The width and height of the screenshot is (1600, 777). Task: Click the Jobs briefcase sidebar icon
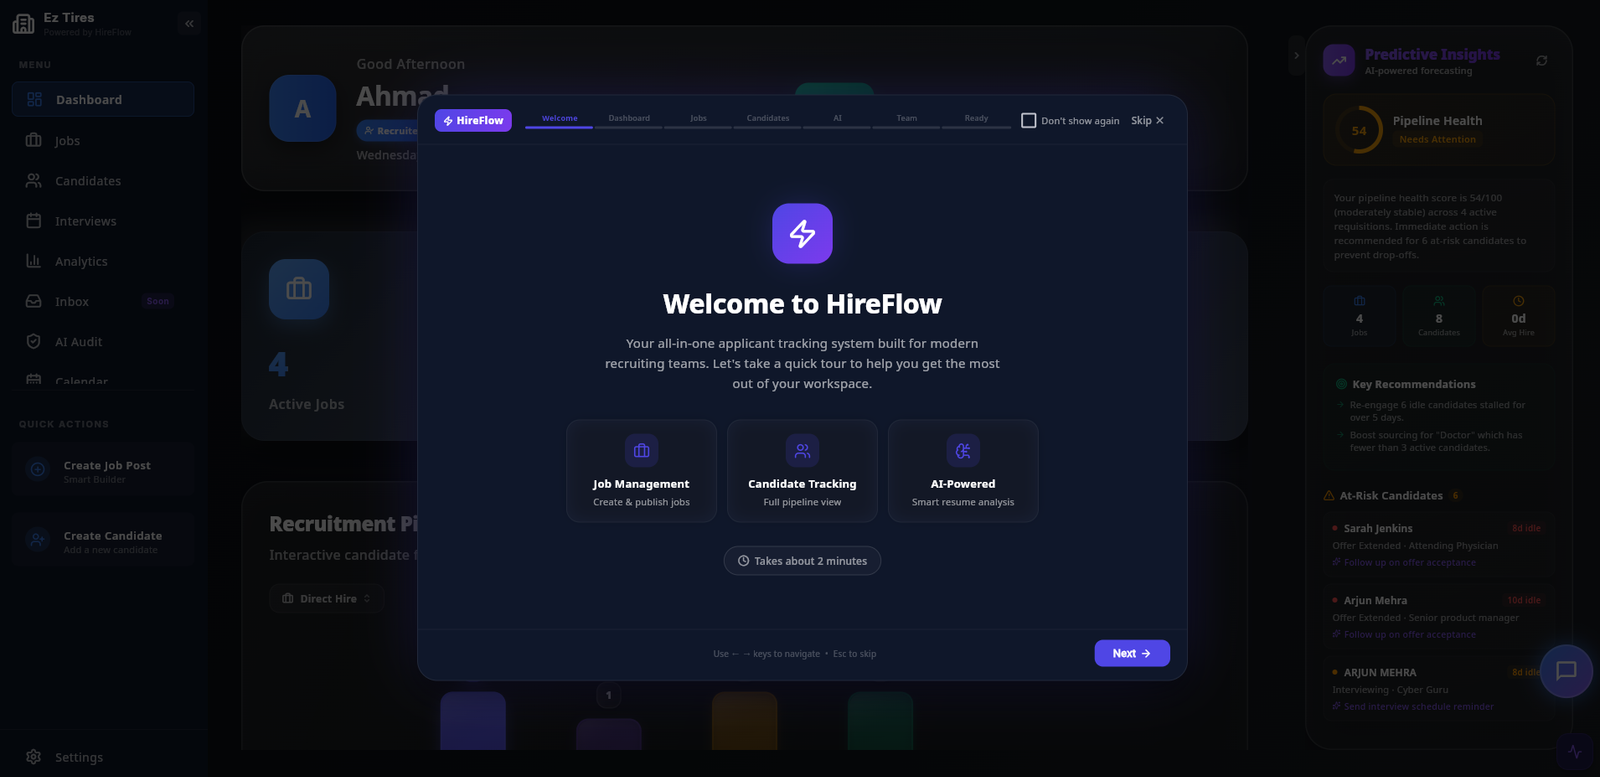coord(34,140)
